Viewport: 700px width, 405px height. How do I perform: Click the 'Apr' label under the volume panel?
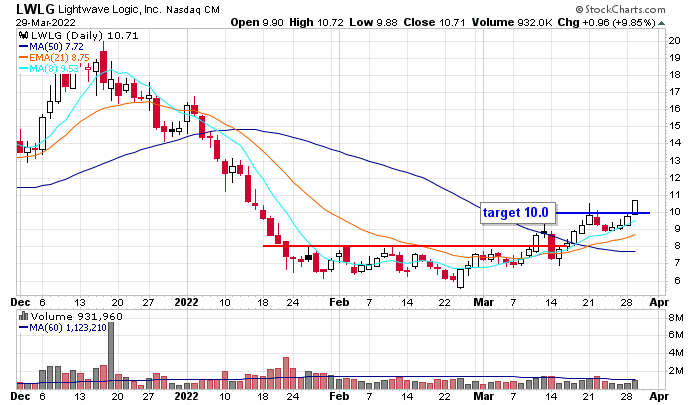point(659,397)
